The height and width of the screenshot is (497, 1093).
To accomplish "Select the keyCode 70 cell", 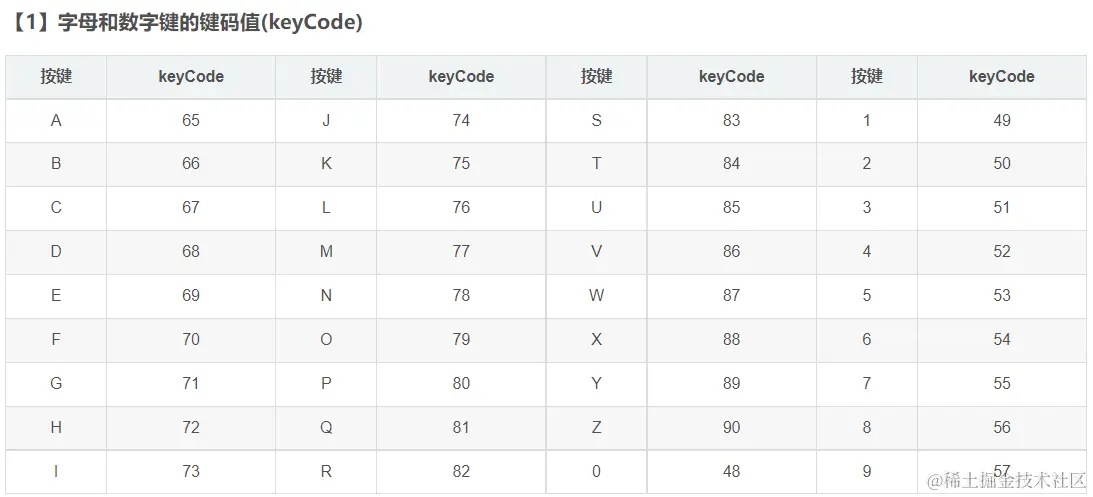I will click(x=191, y=339).
